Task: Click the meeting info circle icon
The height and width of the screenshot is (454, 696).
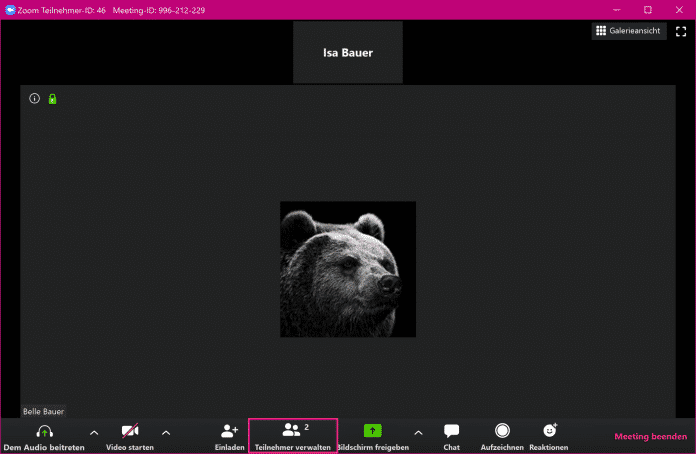Action: [x=34, y=98]
